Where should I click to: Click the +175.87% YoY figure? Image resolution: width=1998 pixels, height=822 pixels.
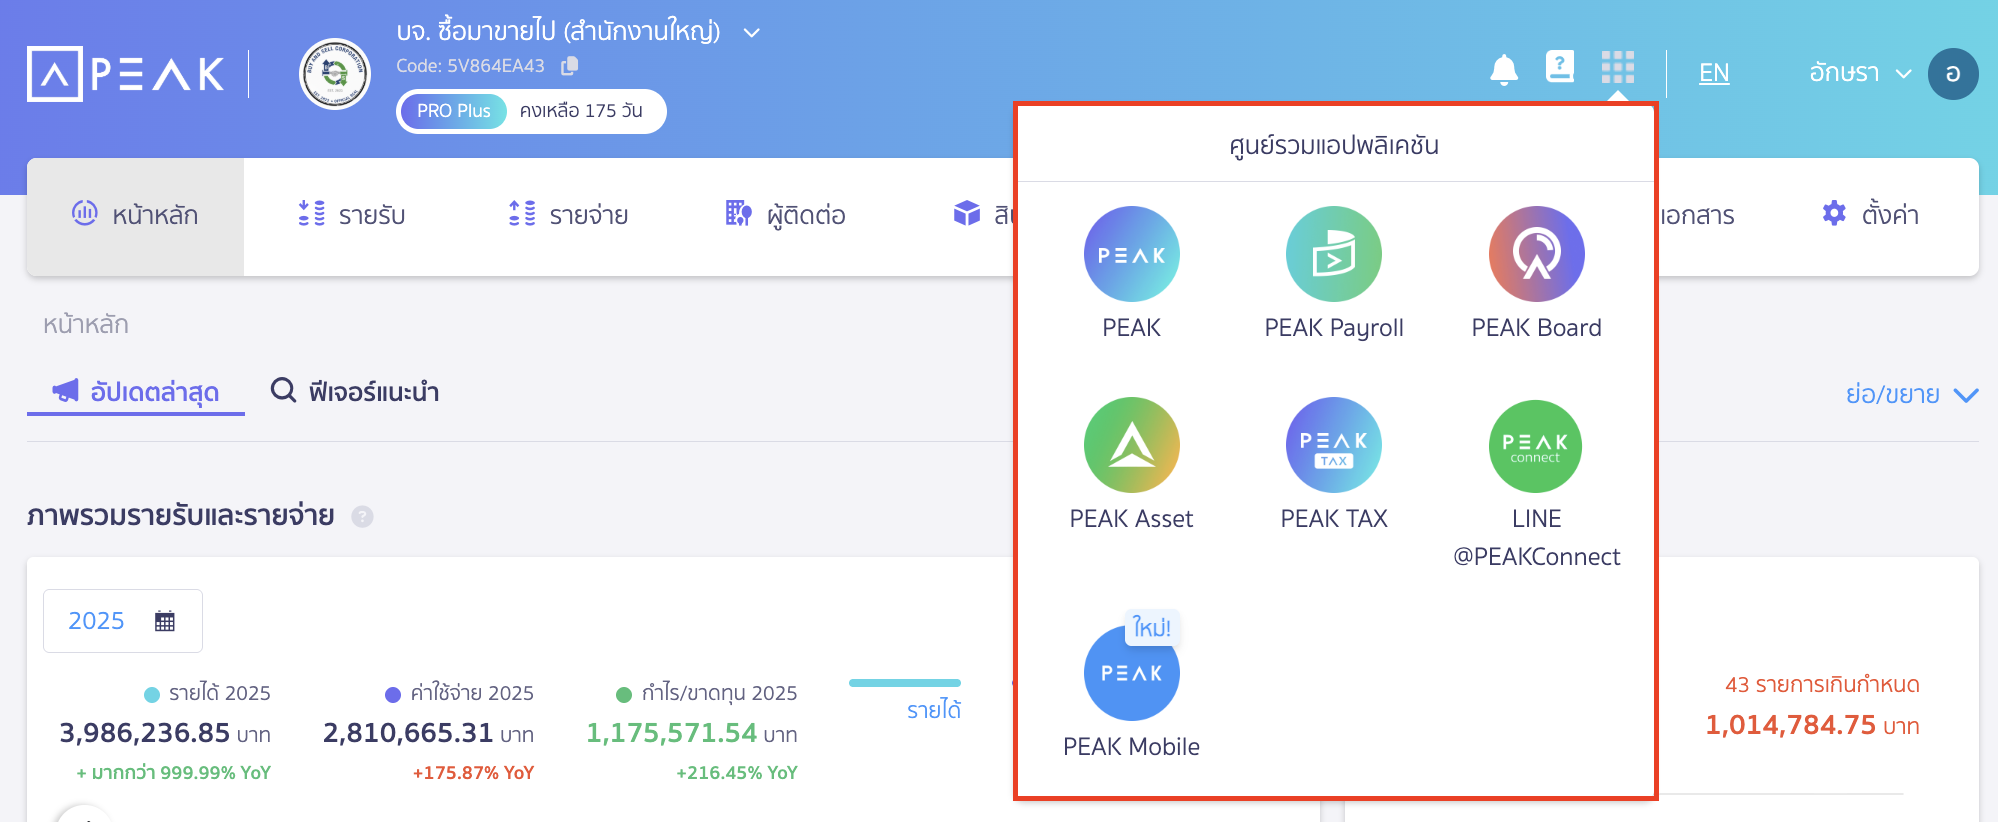(473, 773)
